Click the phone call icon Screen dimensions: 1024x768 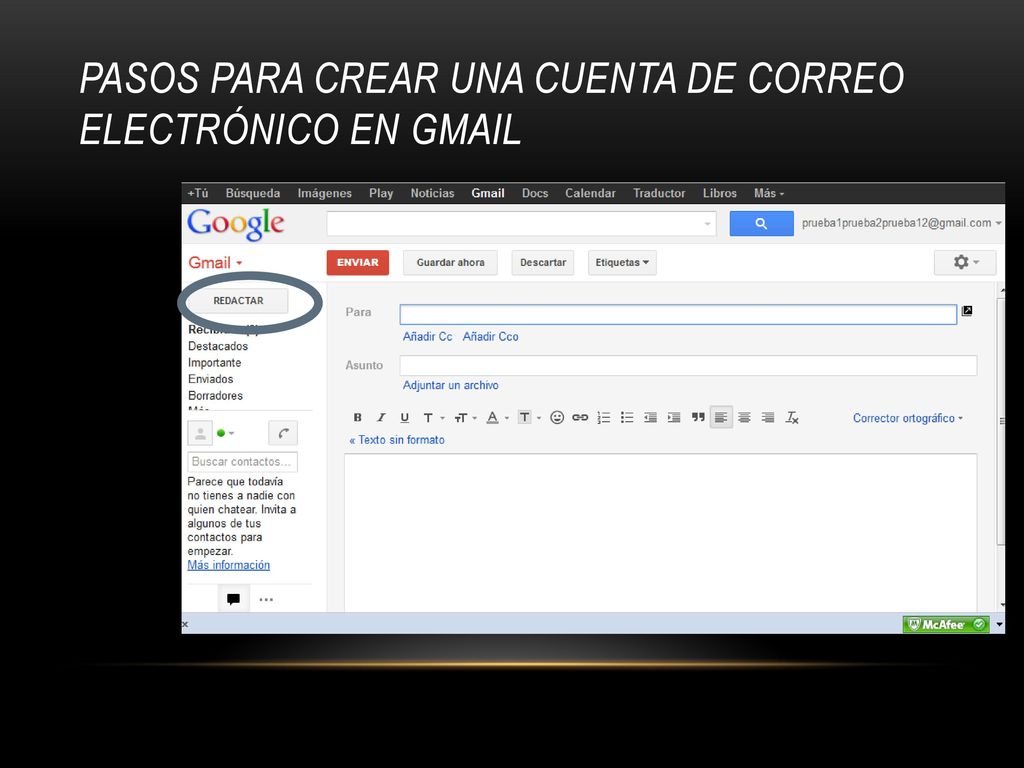point(283,433)
